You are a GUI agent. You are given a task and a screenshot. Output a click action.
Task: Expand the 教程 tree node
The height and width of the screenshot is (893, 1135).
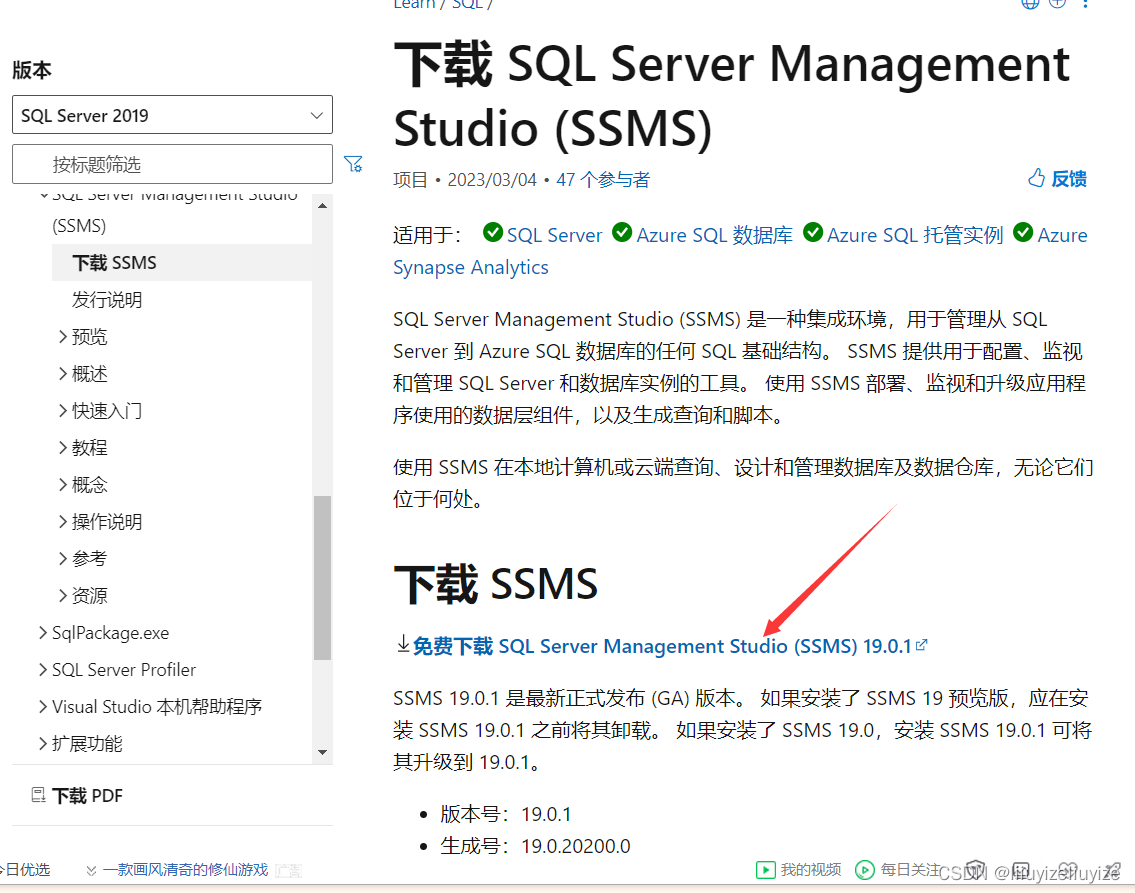[x=63, y=447]
